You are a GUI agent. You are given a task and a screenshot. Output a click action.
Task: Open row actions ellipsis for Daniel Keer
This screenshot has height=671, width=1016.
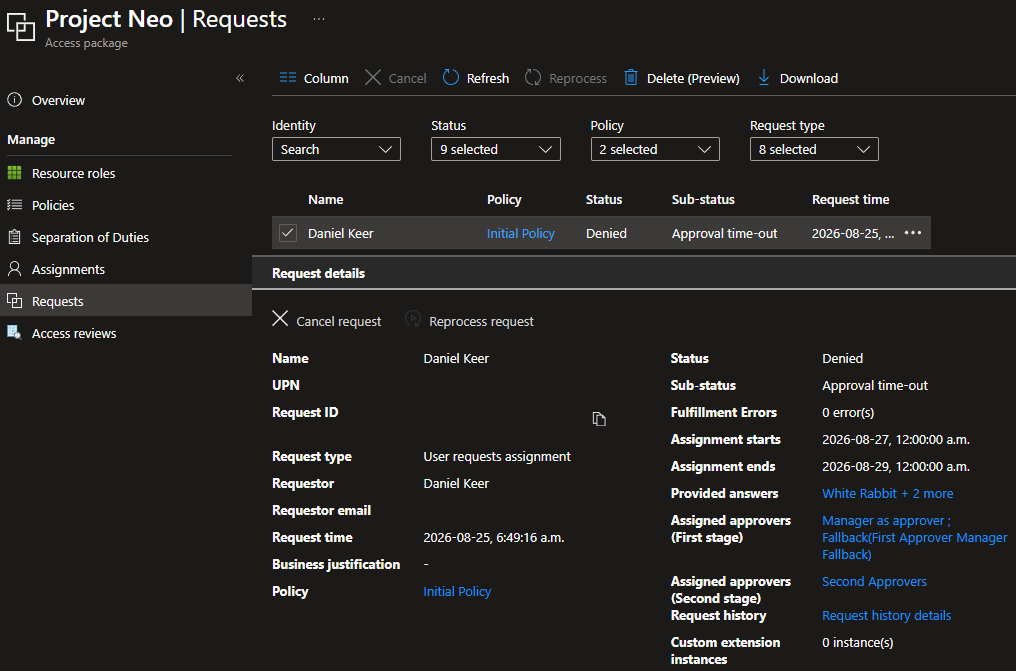912,233
